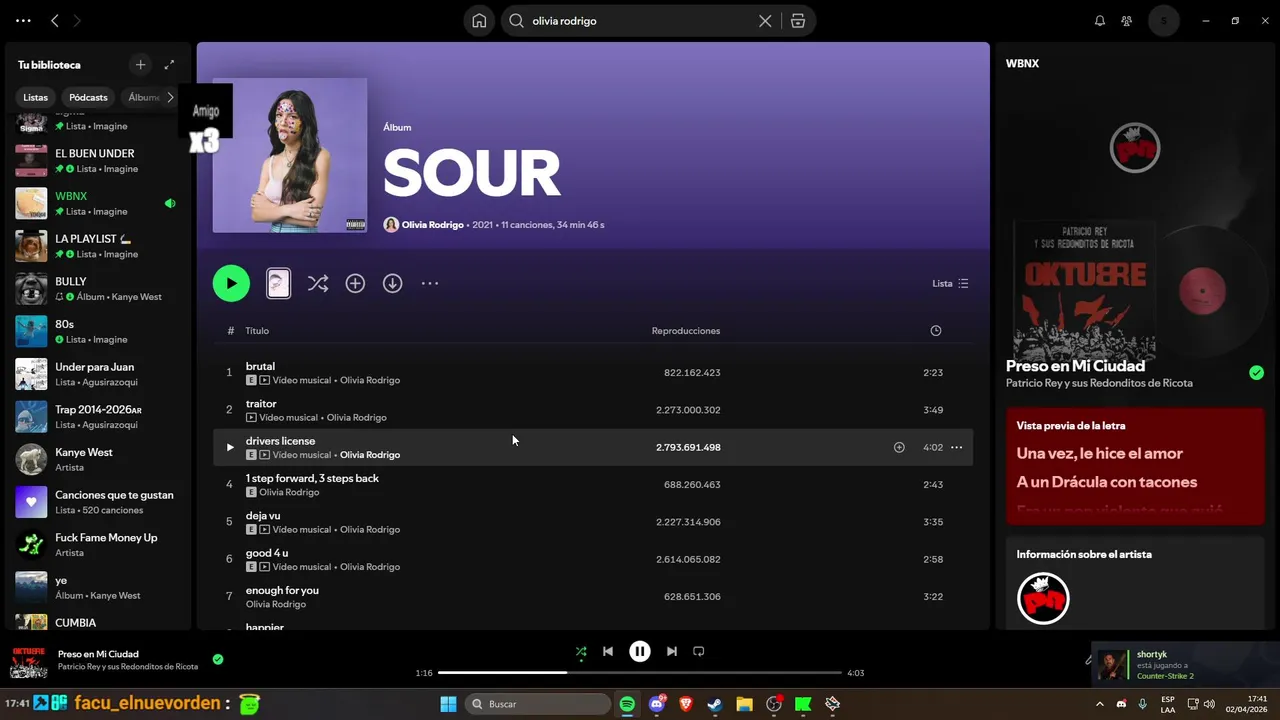The image size is (1280, 720).
Task: Open the Olivia Rodrigo artist link in the album header
Action: click(433, 225)
